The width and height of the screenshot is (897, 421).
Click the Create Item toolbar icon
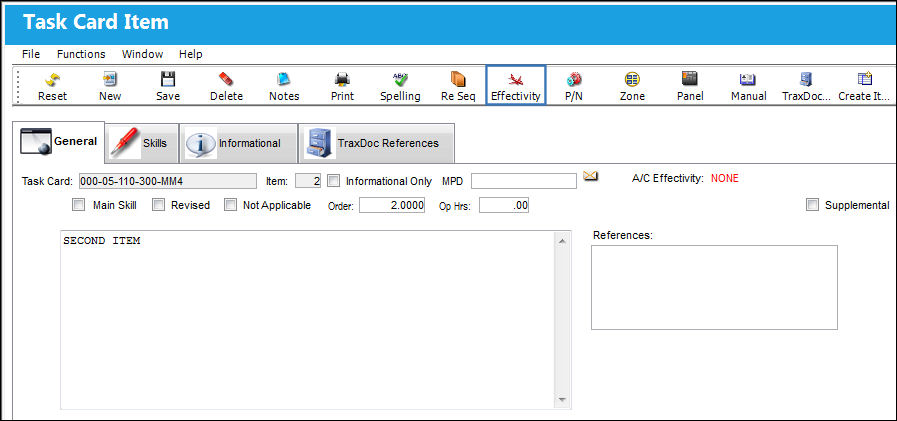click(x=864, y=86)
